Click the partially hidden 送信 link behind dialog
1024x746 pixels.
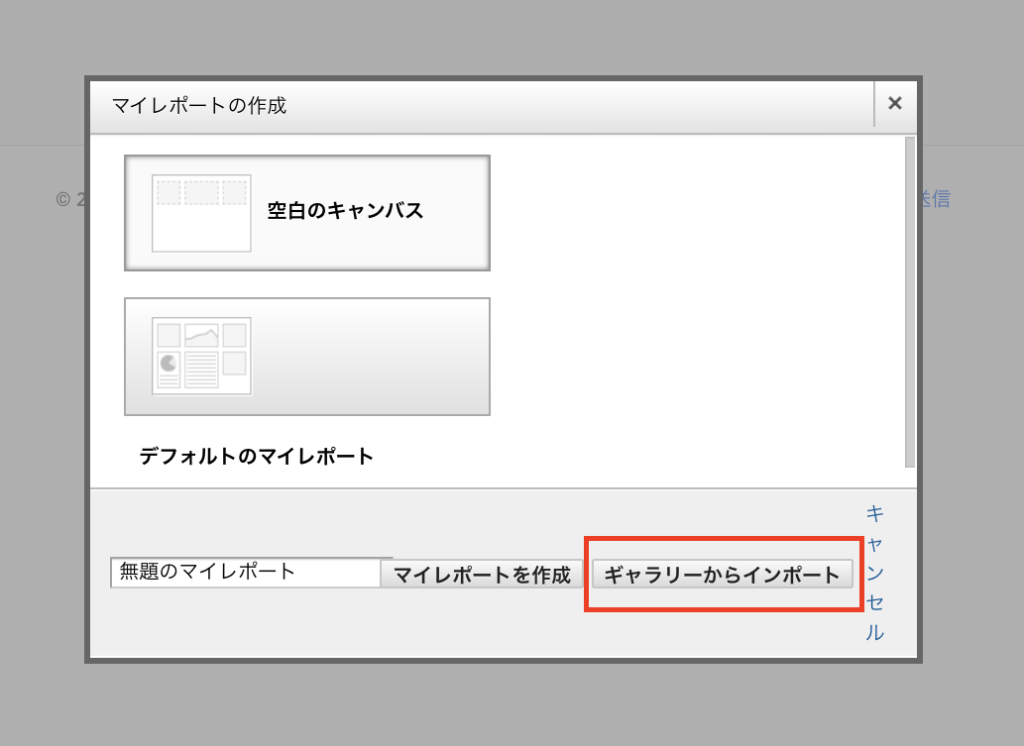(x=936, y=199)
